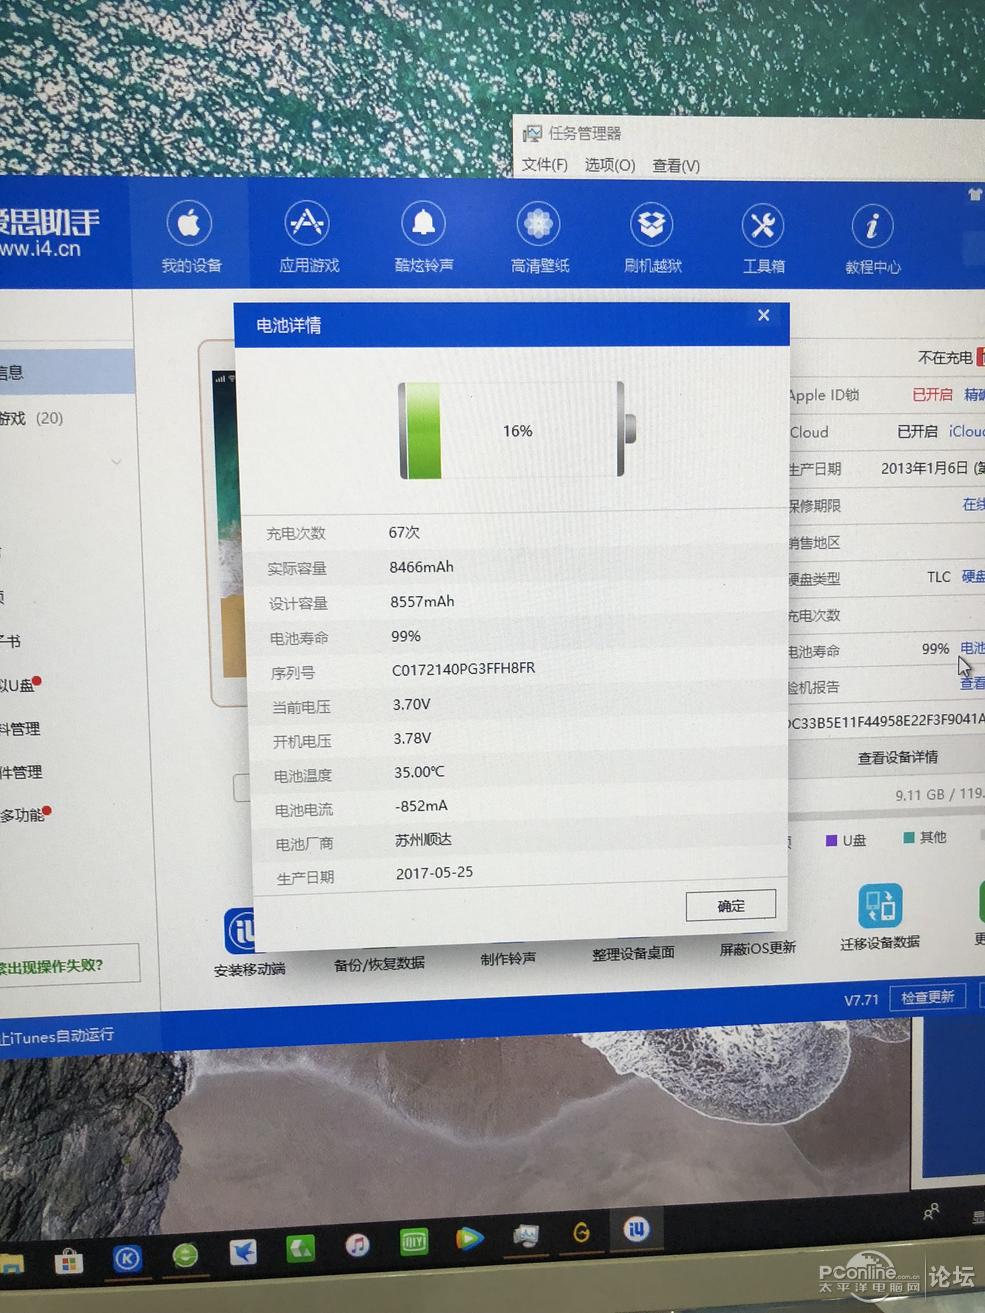Open 文件(F) menu in Task Manager

point(545,164)
